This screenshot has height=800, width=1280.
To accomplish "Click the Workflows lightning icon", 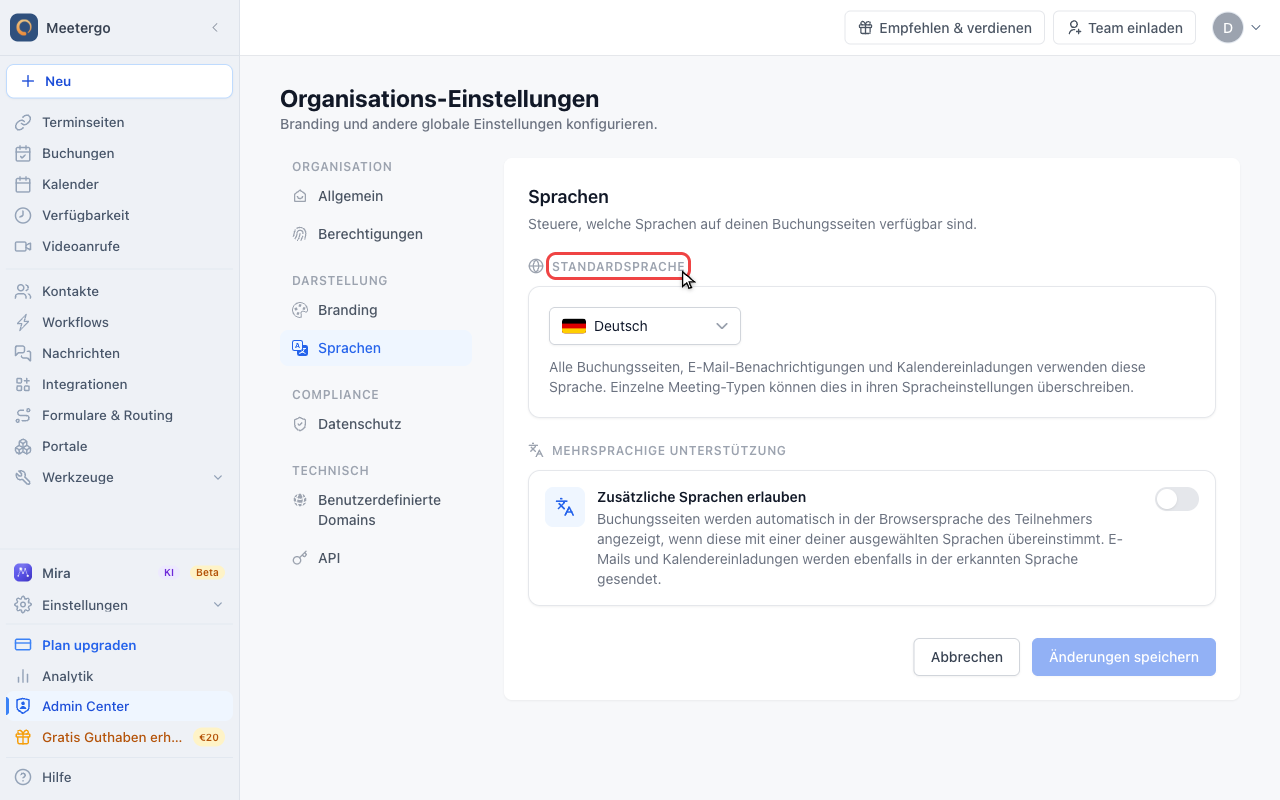I will pos(23,322).
